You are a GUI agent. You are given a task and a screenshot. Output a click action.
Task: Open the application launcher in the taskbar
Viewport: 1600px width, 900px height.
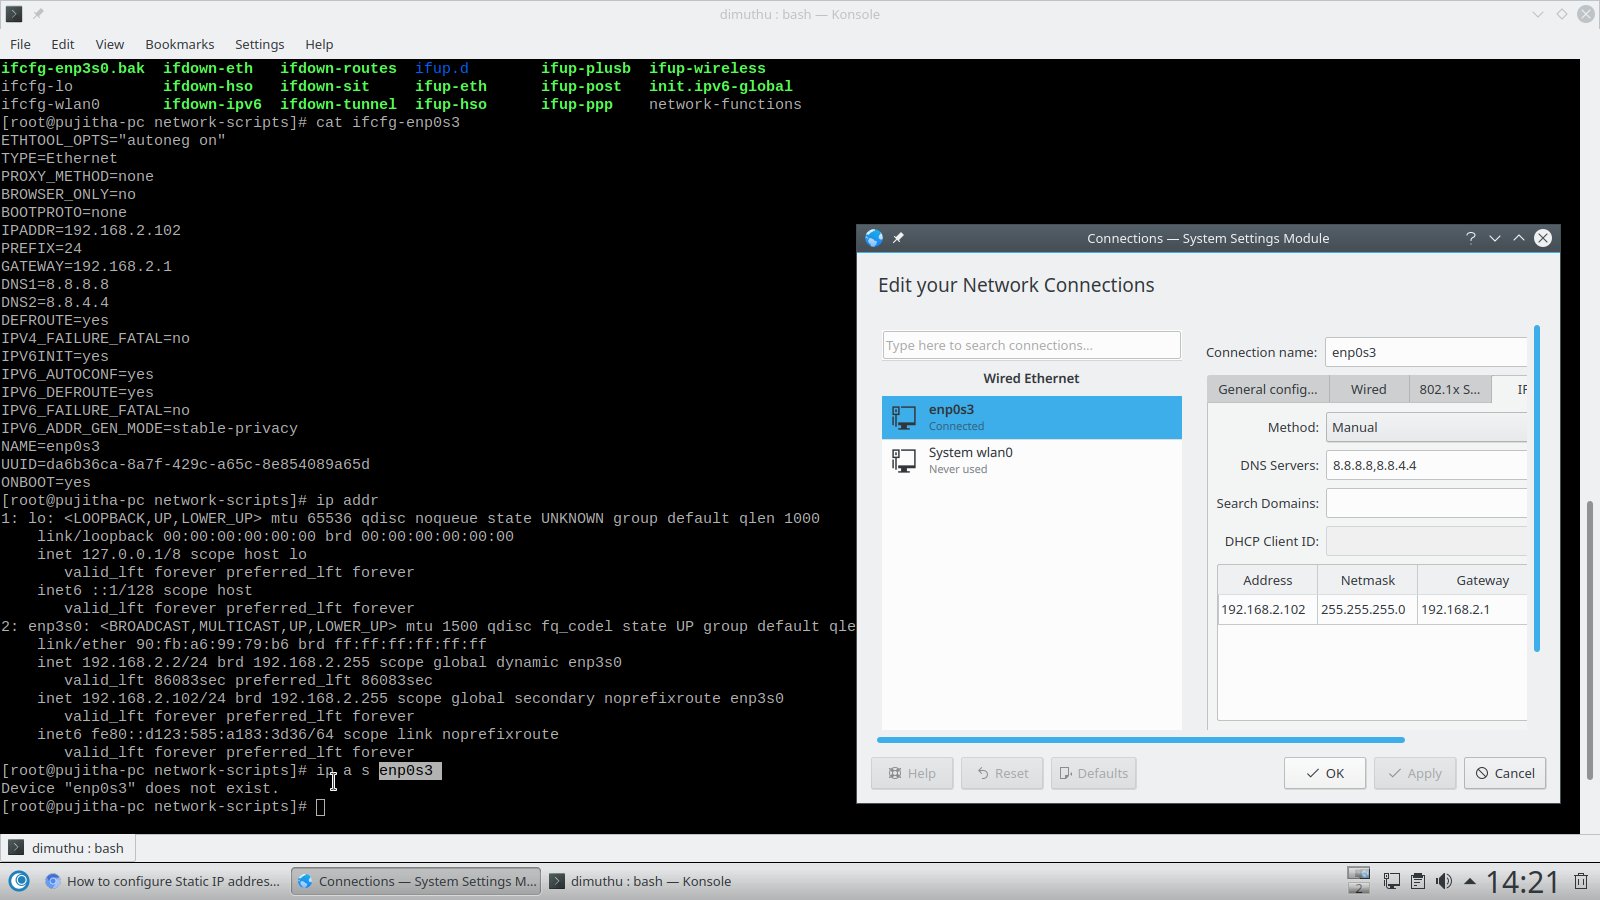coord(19,881)
